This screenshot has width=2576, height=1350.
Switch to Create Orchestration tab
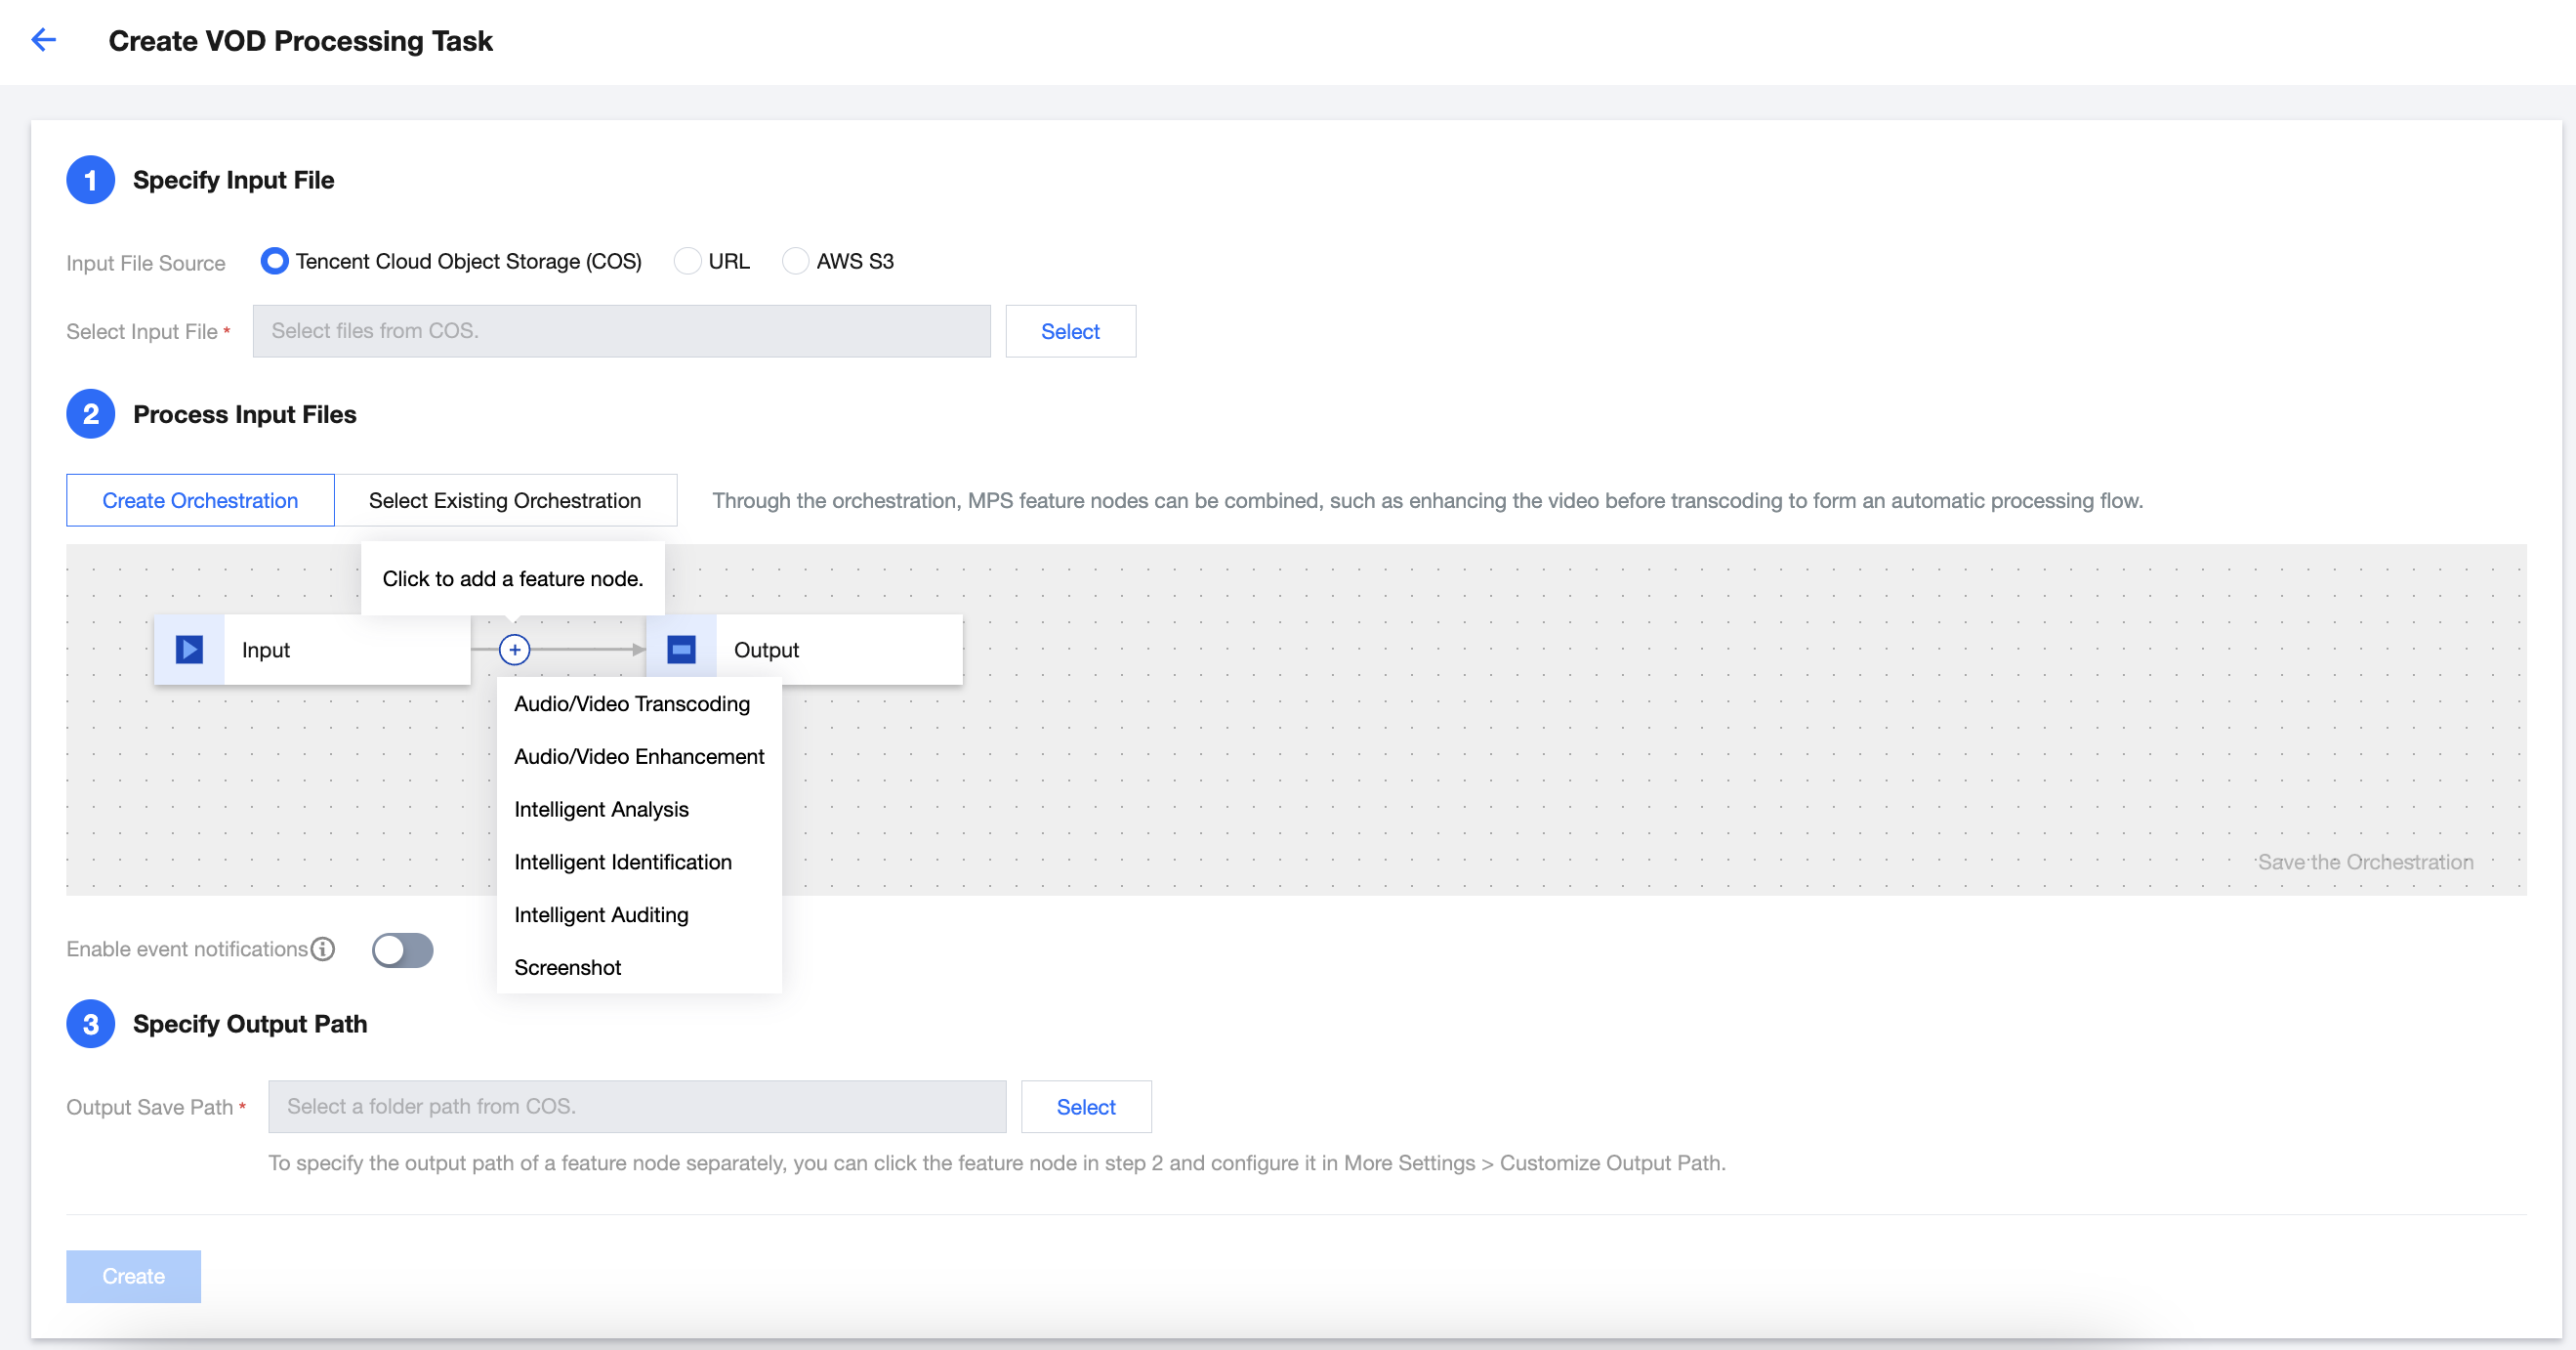(200, 500)
